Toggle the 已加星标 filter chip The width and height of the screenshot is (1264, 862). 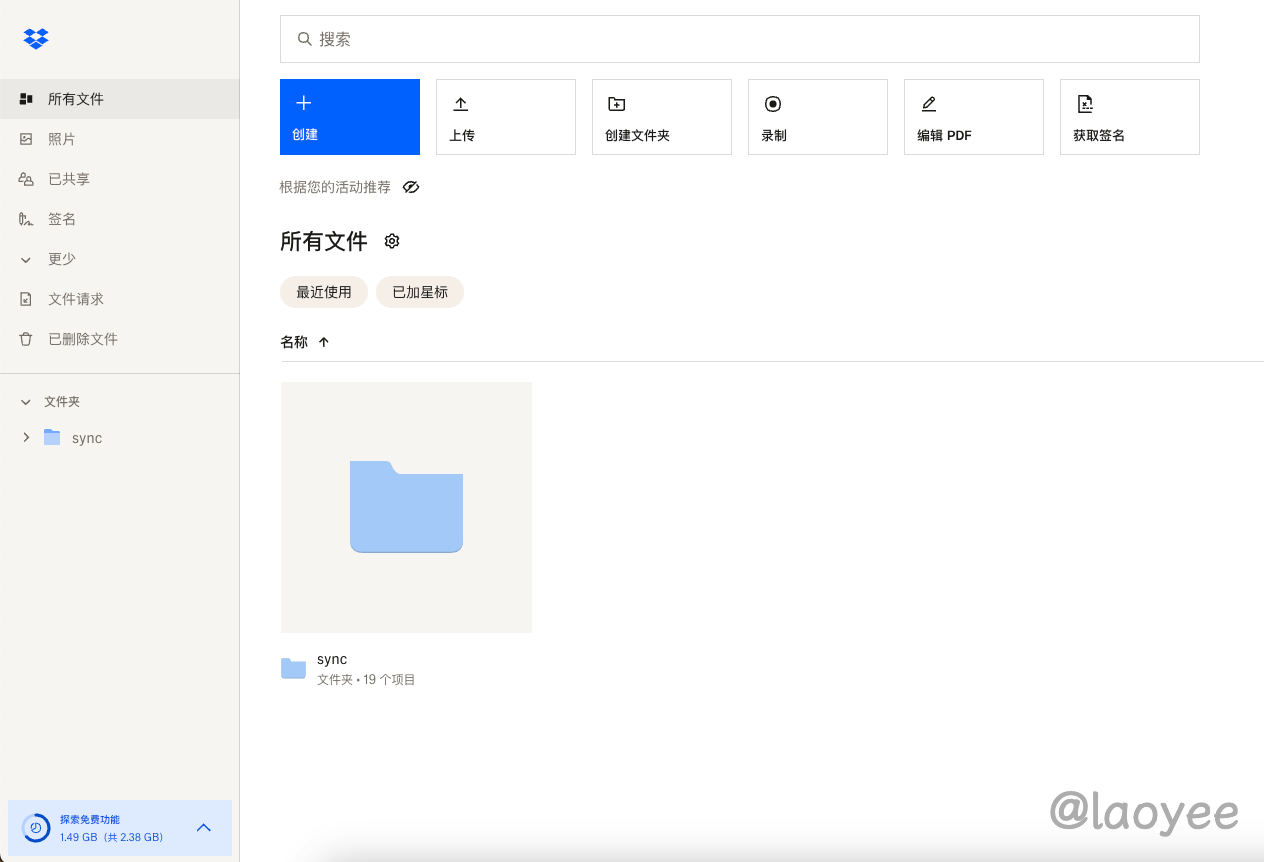(x=420, y=292)
